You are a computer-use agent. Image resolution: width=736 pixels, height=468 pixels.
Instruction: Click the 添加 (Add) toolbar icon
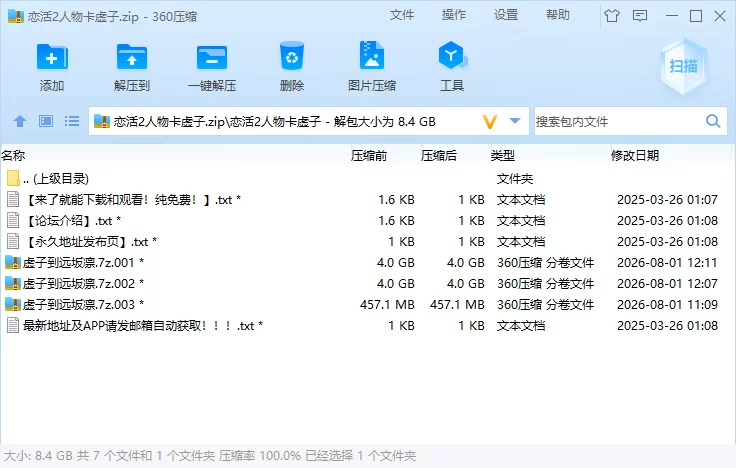tap(52, 57)
